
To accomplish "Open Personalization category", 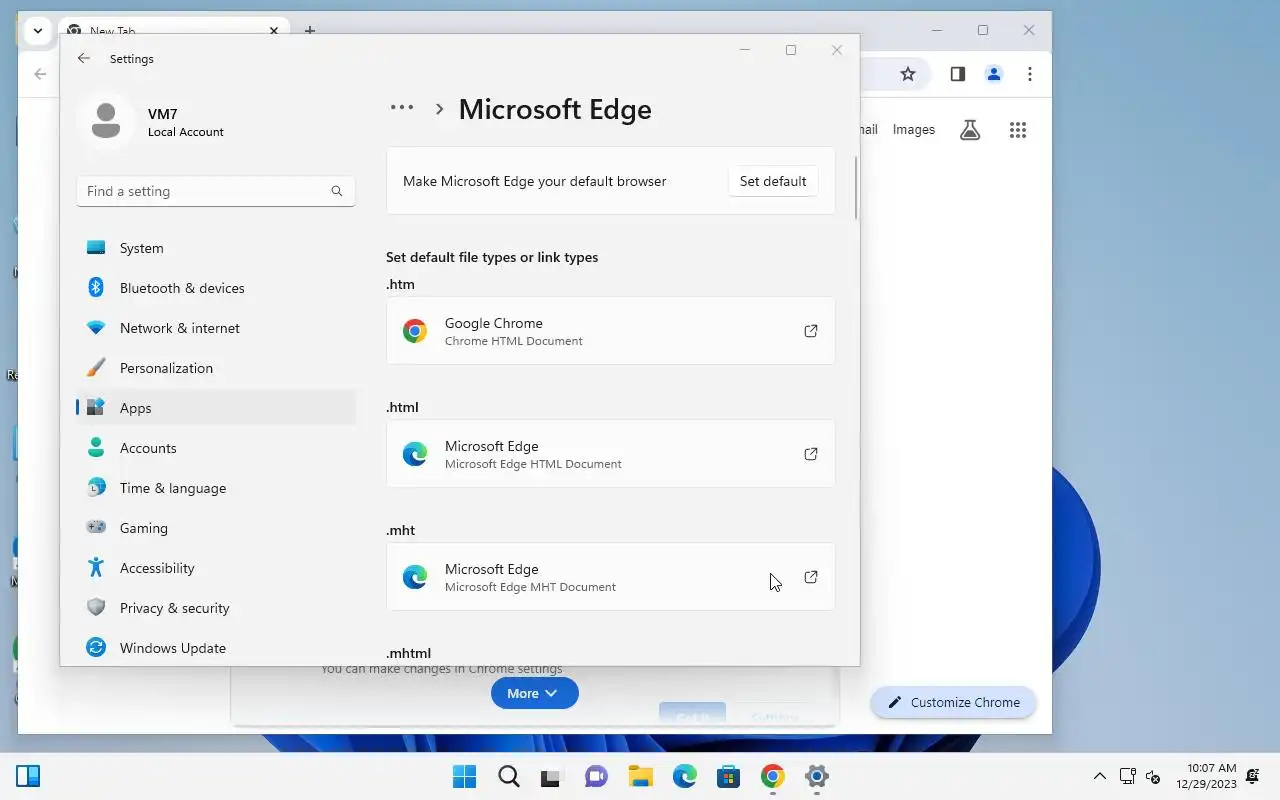I will click(216, 368).
